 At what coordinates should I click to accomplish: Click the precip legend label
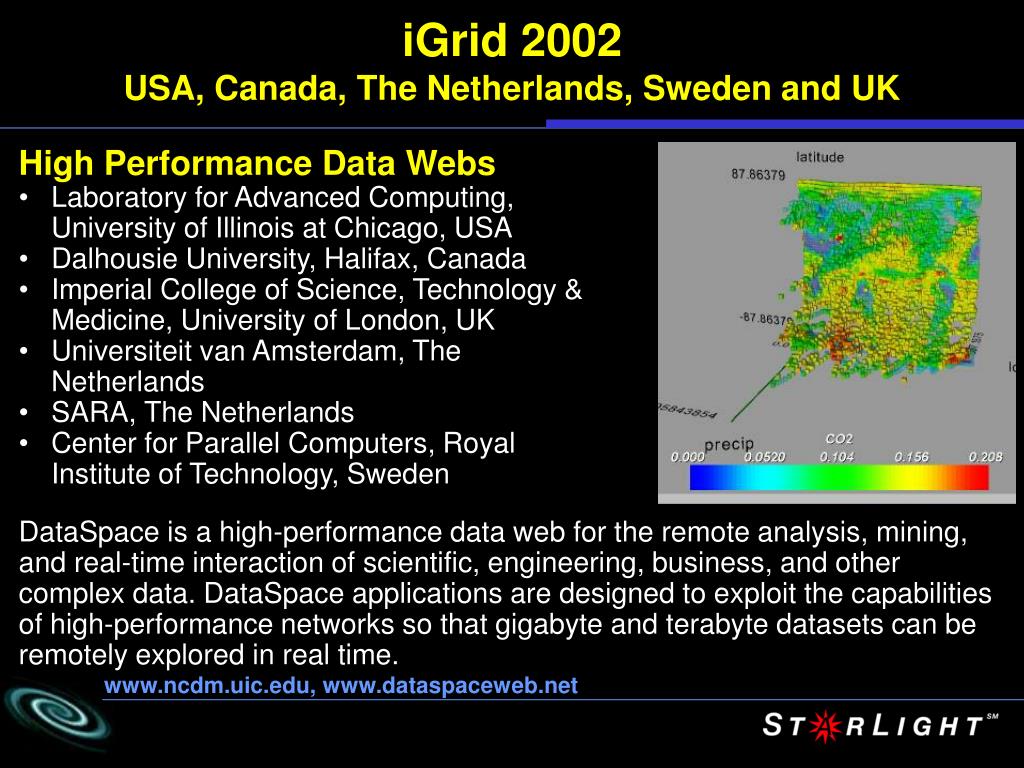[x=729, y=444]
